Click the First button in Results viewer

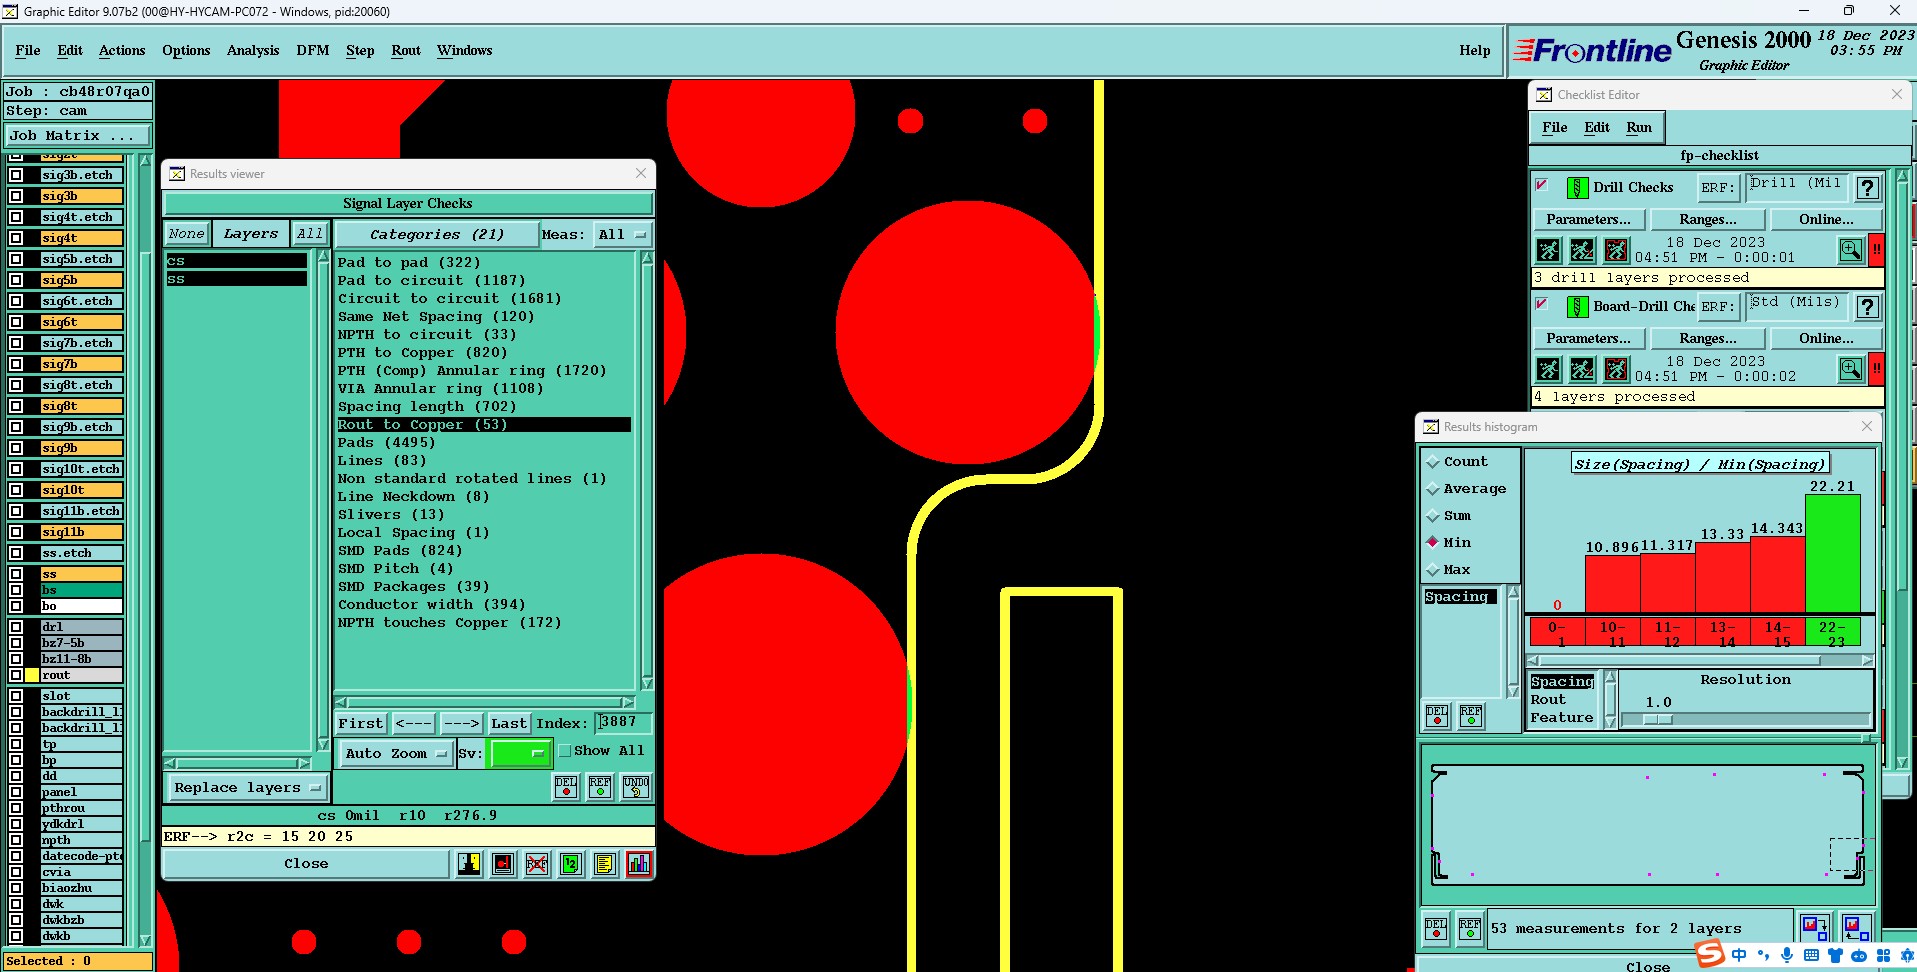coord(361,723)
